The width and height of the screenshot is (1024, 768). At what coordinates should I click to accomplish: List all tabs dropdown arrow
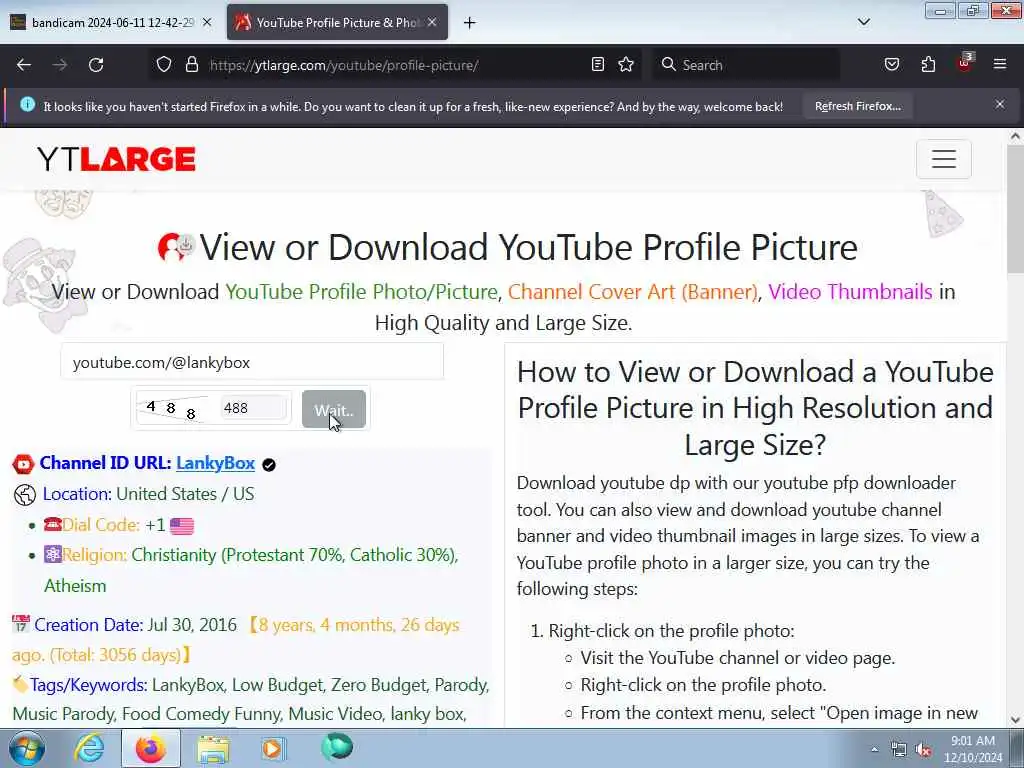point(864,22)
